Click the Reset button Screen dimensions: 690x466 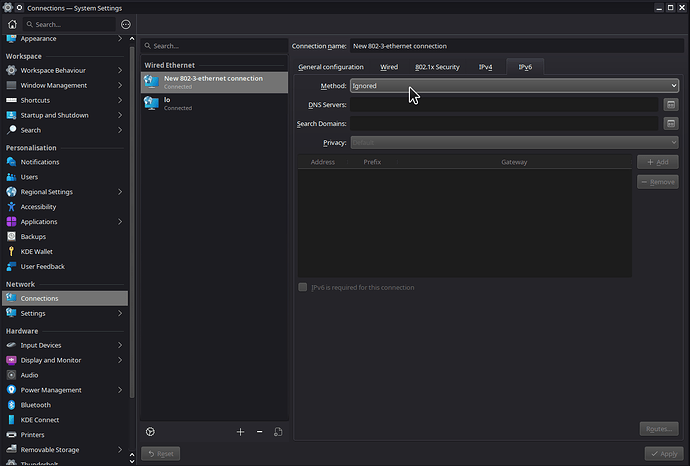(x=161, y=454)
